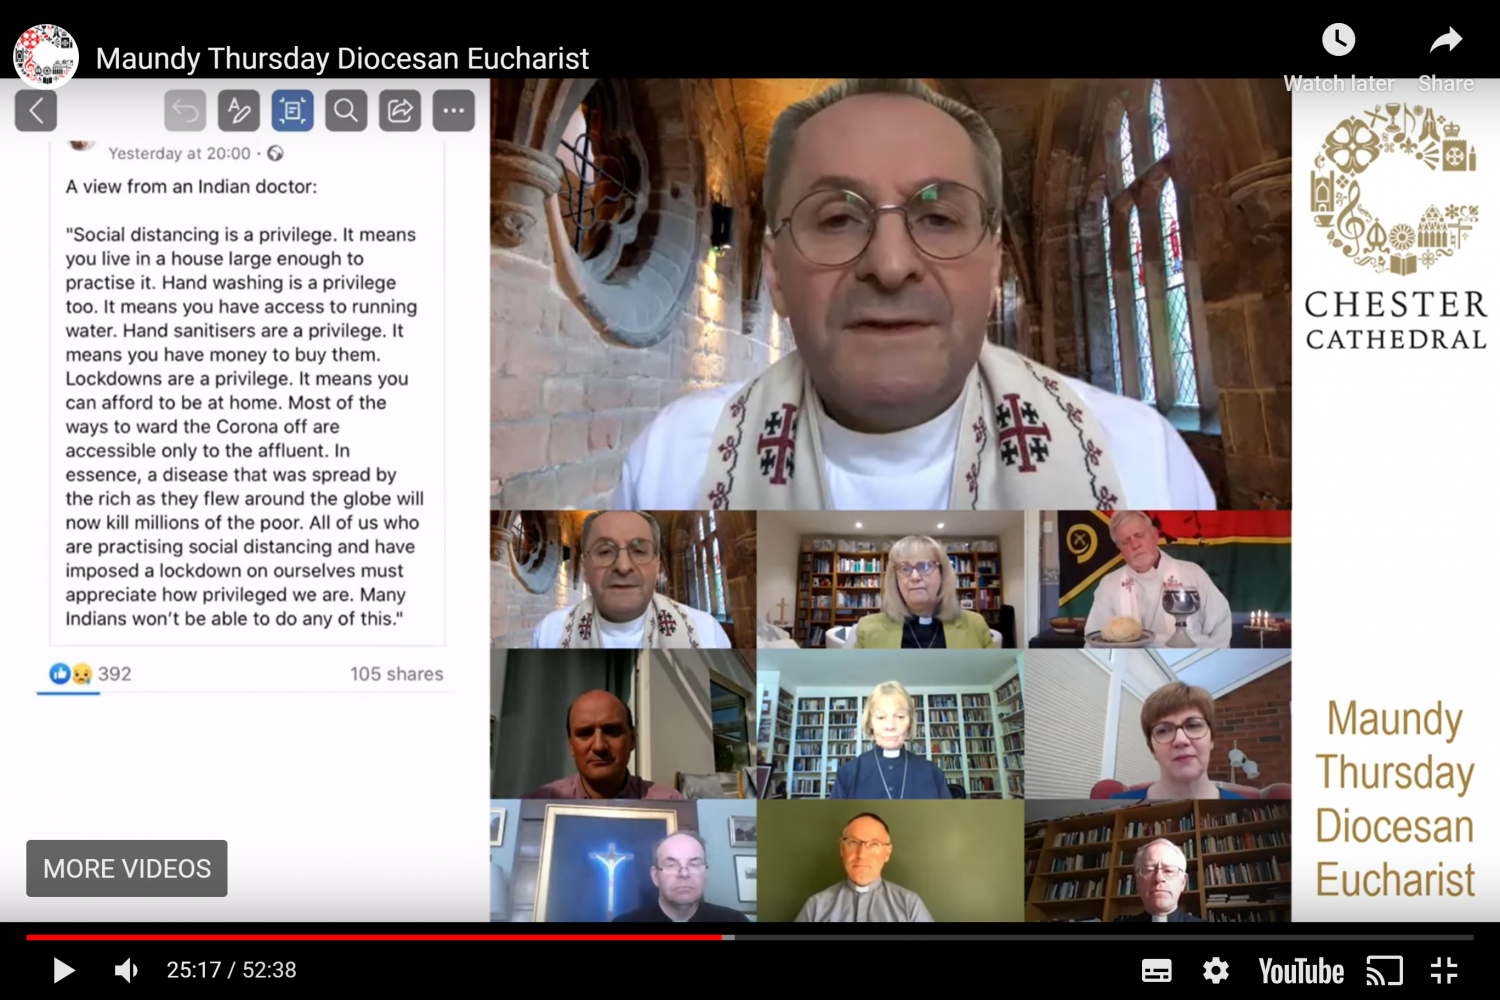Image resolution: width=1500 pixels, height=1000 pixels.
Task: Click the 105 shares link
Action: pos(396,674)
